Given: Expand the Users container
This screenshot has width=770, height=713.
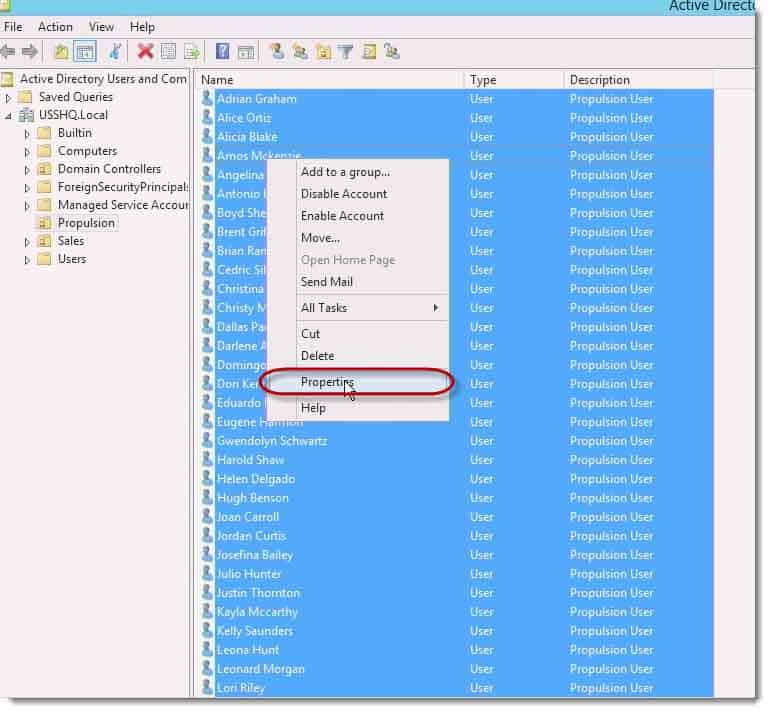Looking at the screenshot, I should pyautogui.click(x=27, y=260).
